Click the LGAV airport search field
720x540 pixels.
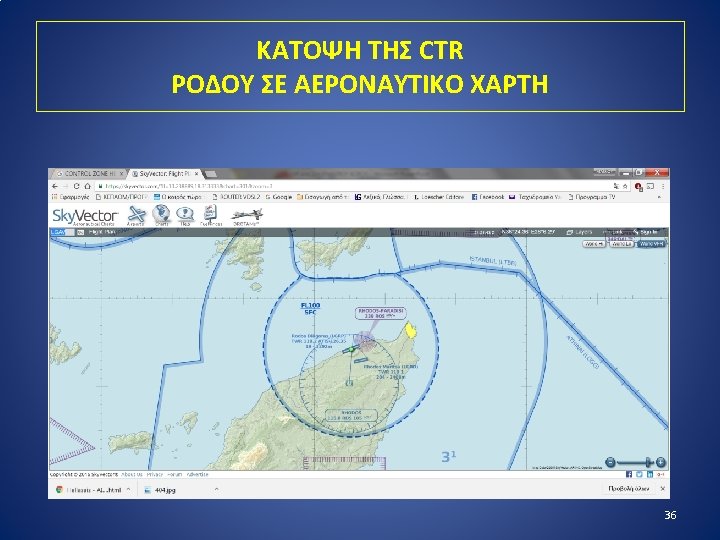pos(62,232)
